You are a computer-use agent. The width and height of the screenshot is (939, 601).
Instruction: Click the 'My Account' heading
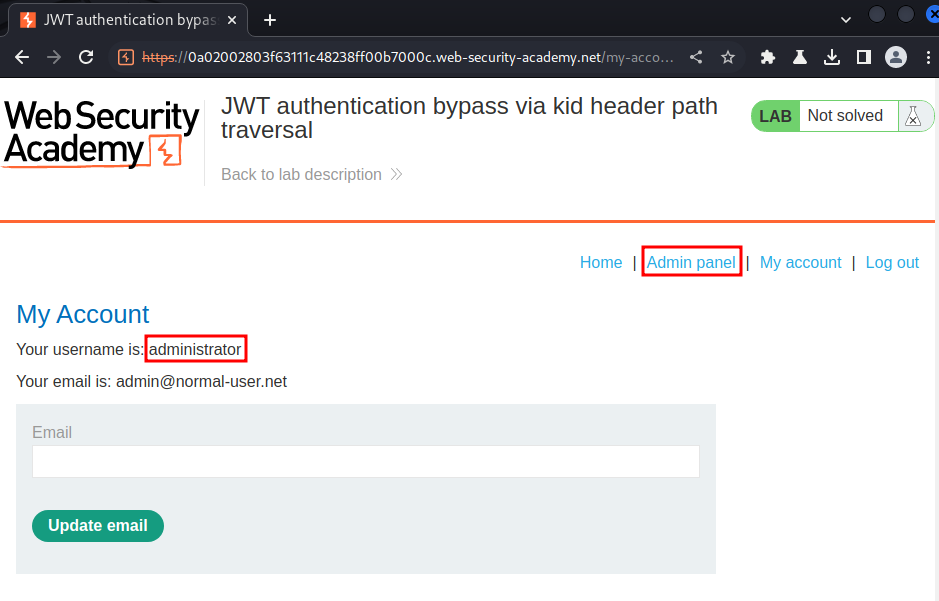[x=83, y=314]
